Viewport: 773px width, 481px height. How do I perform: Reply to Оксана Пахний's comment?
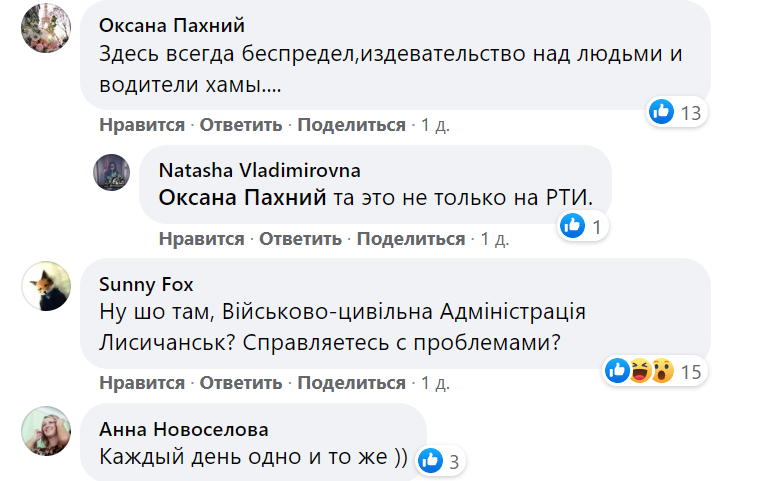(241, 125)
